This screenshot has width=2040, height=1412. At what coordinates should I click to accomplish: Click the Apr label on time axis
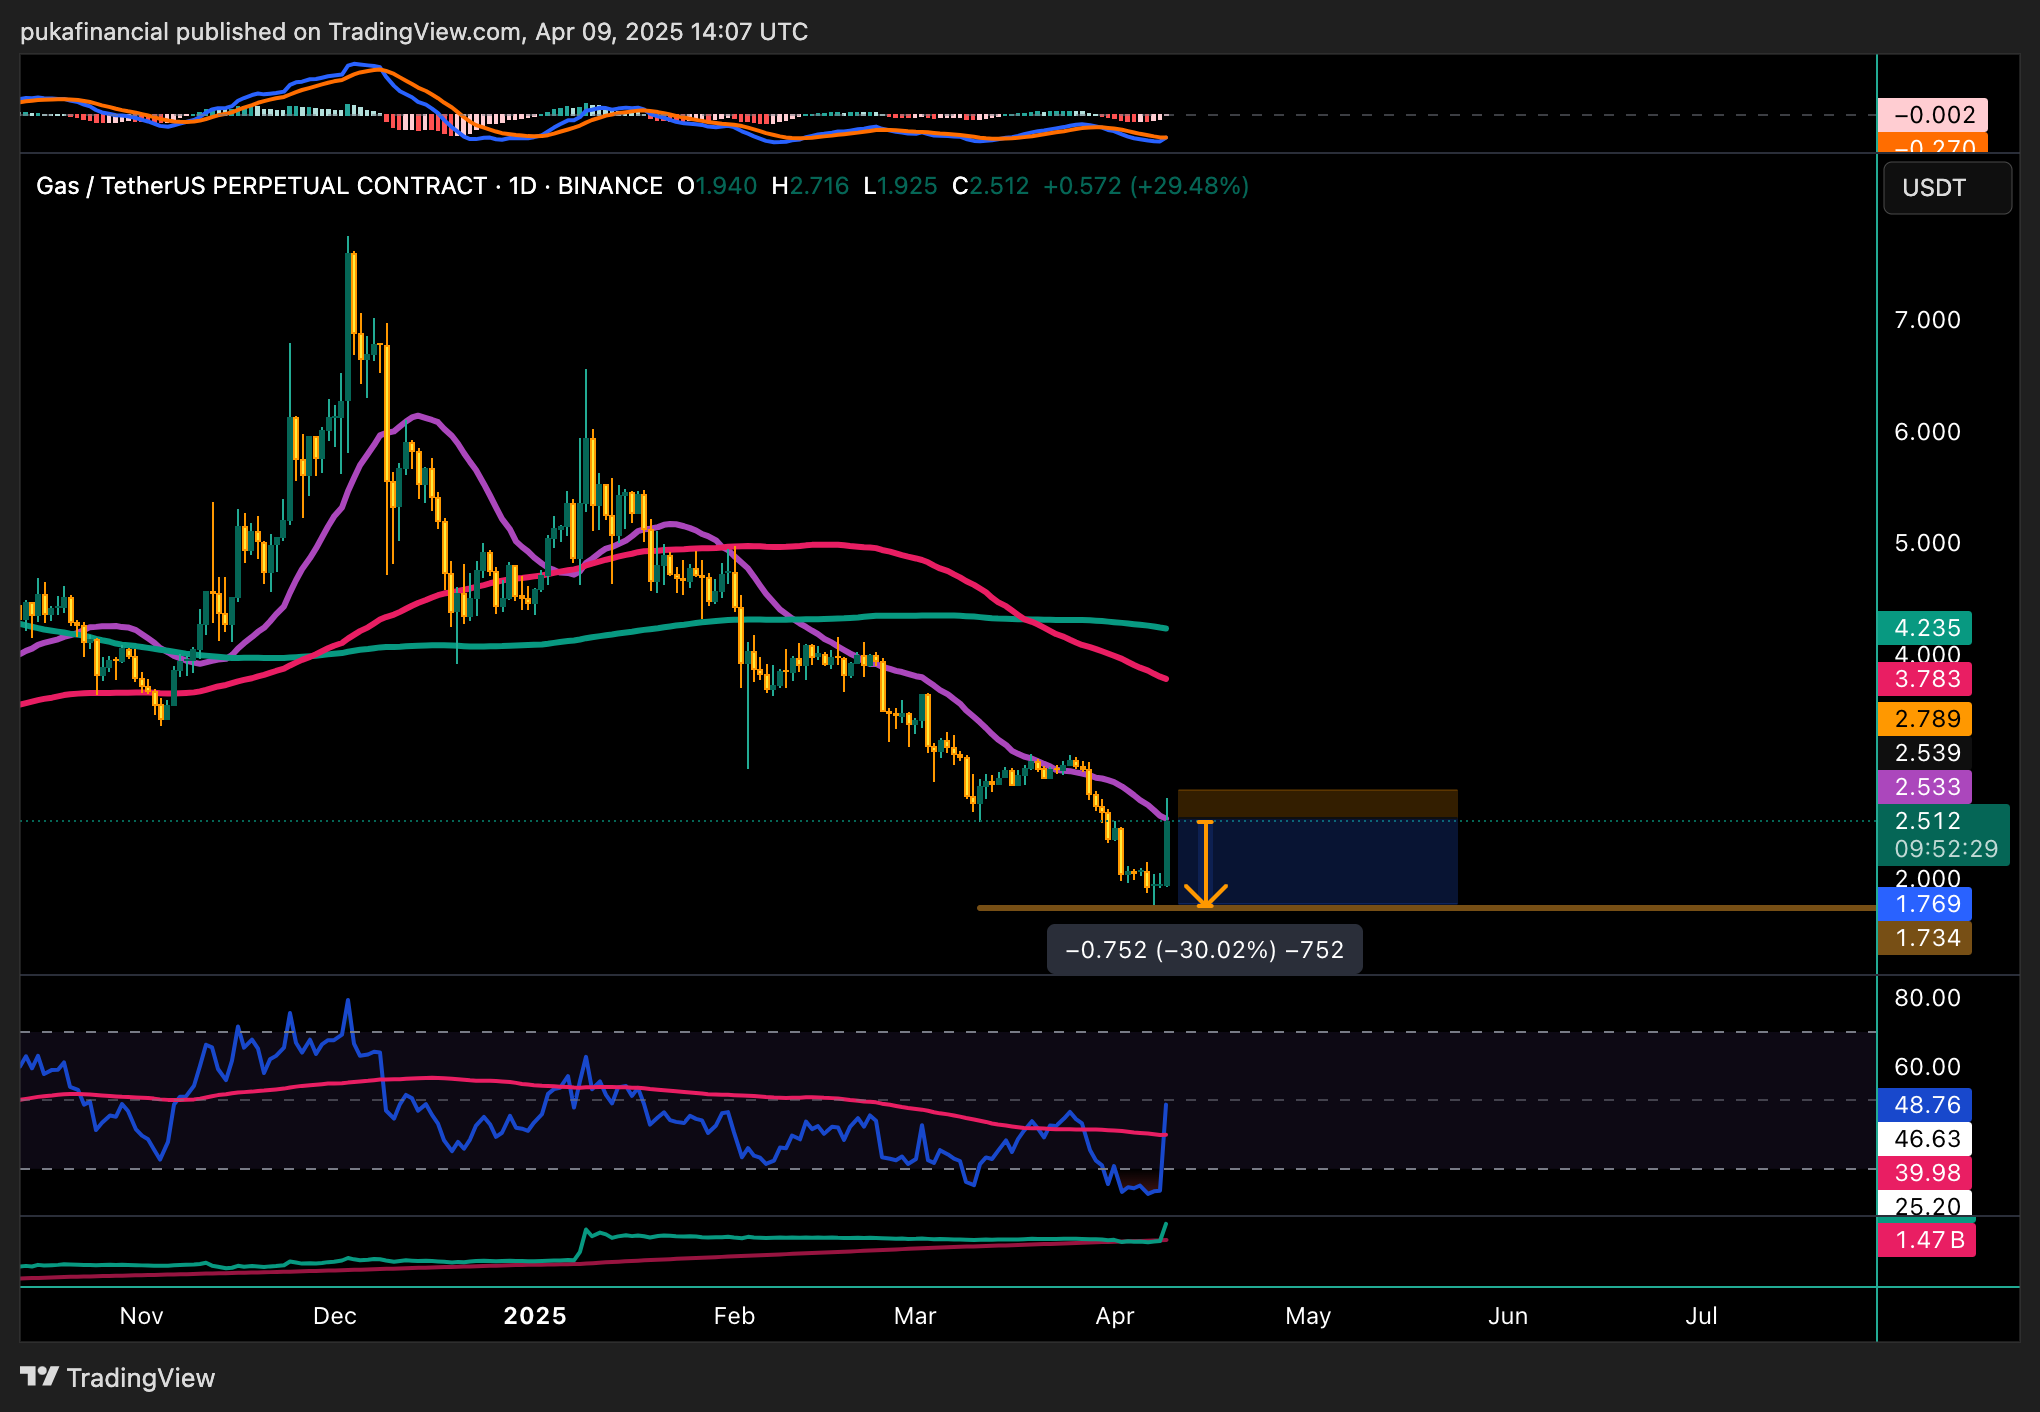coord(1114,1316)
